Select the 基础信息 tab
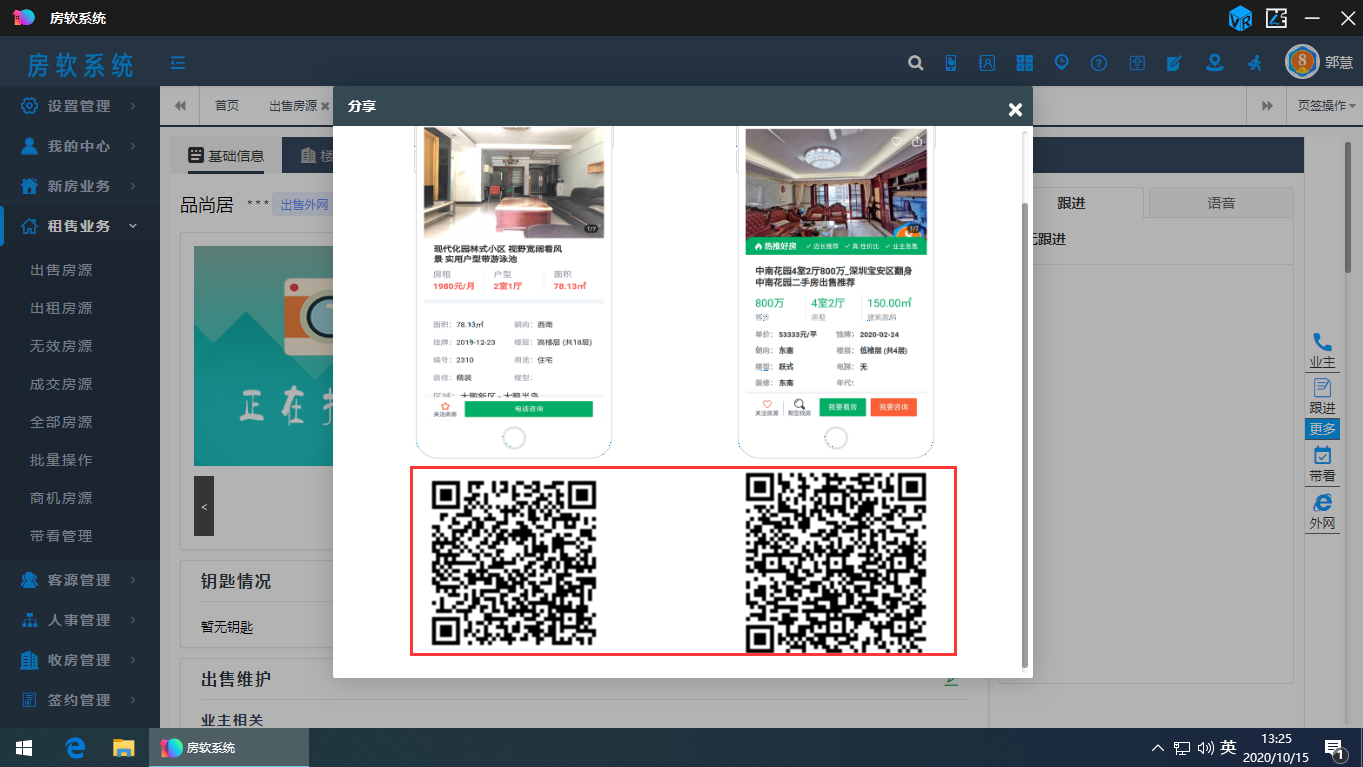 (227, 156)
